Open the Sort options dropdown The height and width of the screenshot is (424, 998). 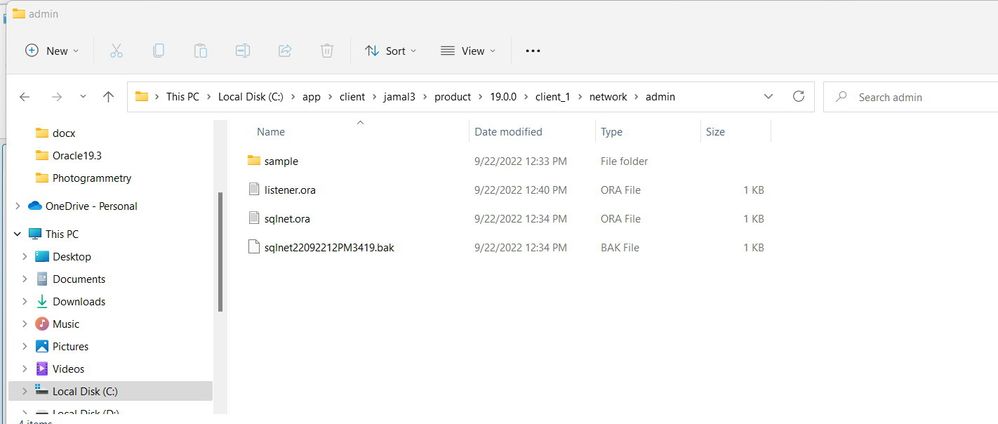tap(391, 51)
